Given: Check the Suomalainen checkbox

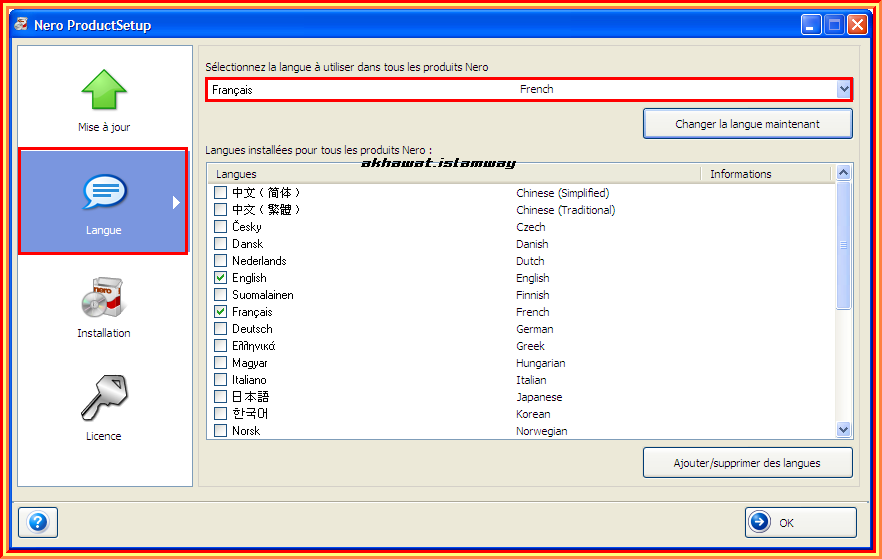Looking at the screenshot, I should pos(220,295).
